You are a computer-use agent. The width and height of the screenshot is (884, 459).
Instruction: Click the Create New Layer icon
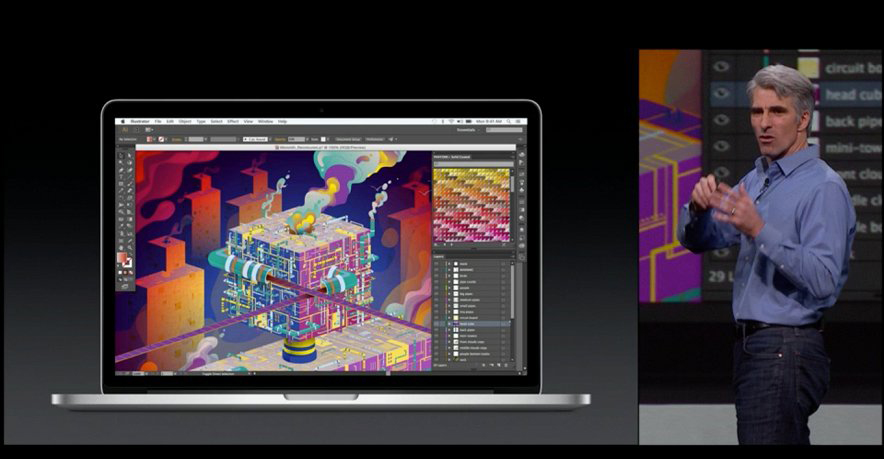coord(499,365)
